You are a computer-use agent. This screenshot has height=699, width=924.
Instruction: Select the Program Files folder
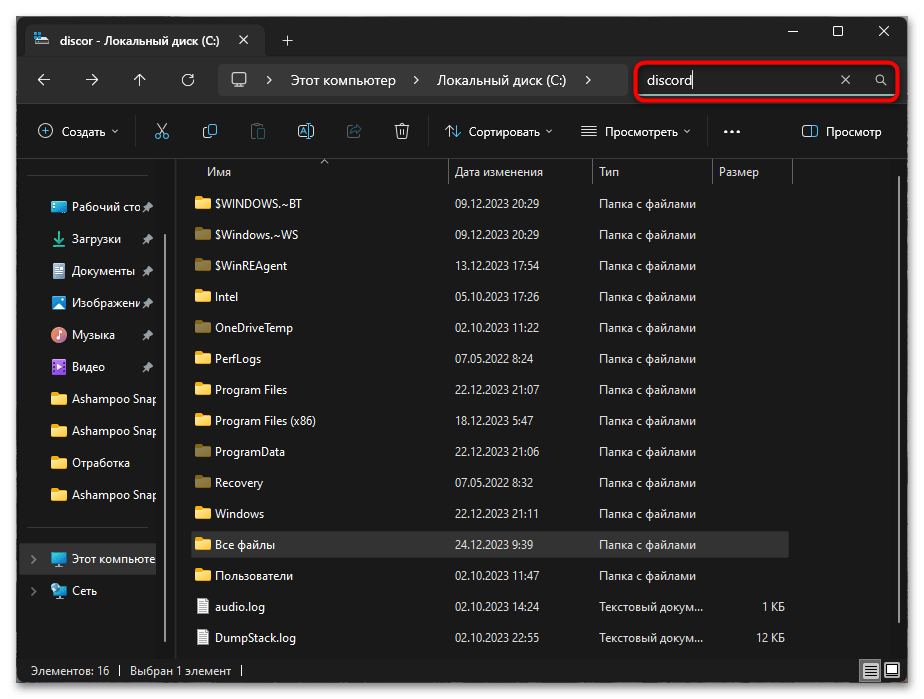click(251, 390)
